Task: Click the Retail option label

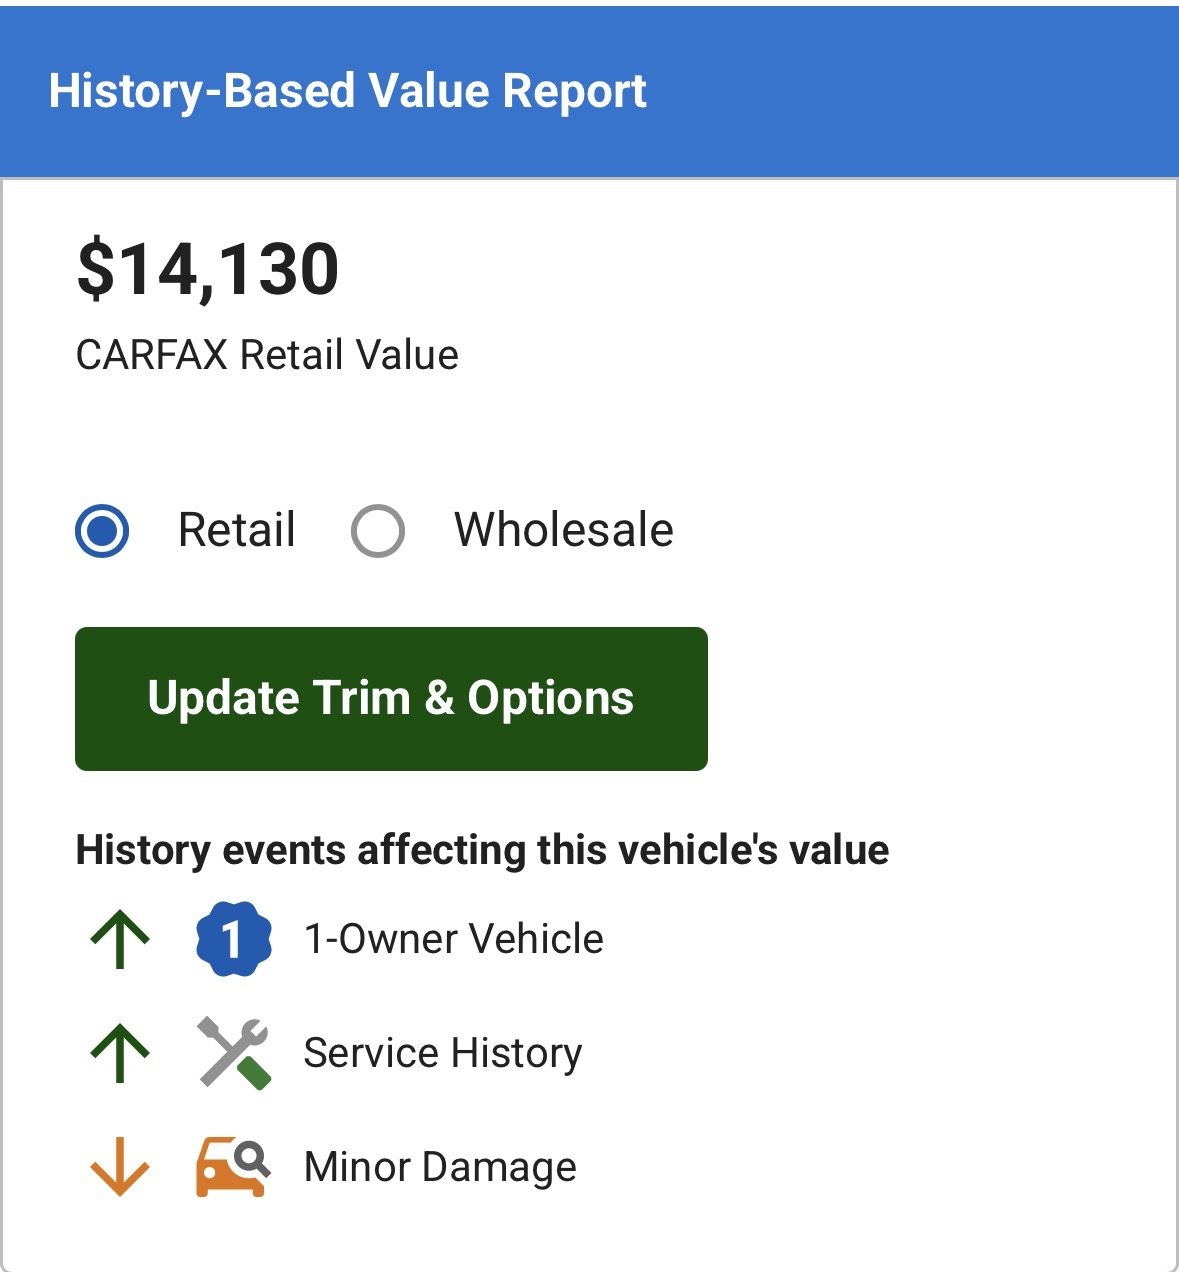Action: (x=237, y=530)
